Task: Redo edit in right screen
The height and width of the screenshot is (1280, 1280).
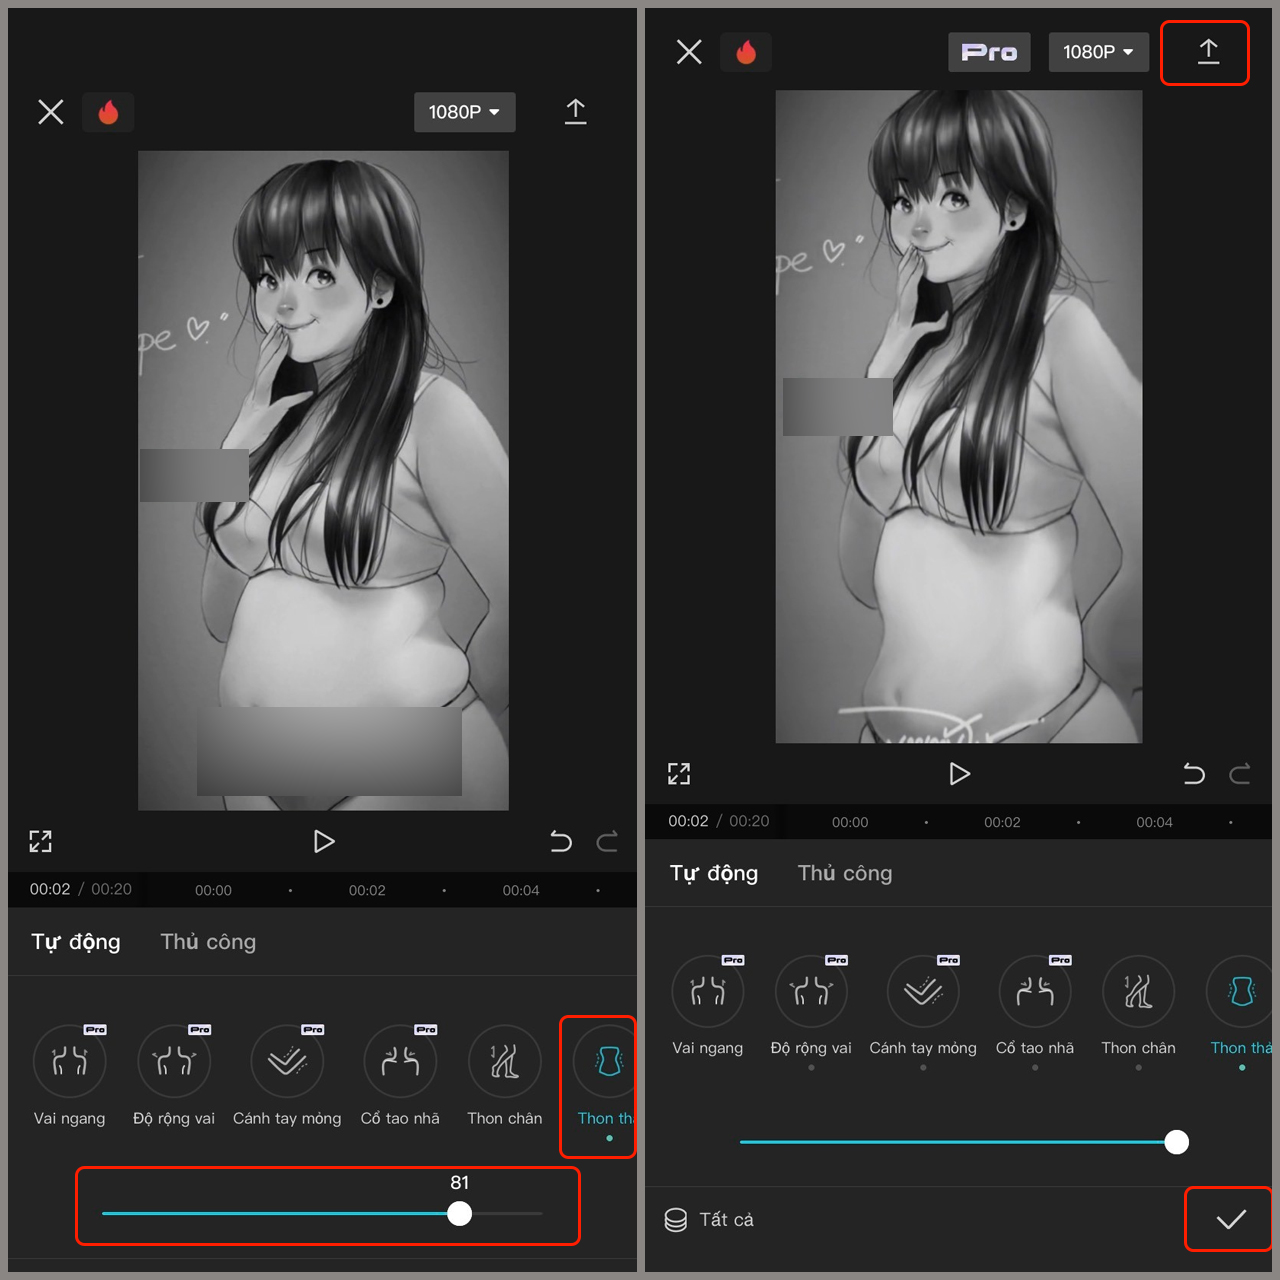Action: tap(1240, 774)
